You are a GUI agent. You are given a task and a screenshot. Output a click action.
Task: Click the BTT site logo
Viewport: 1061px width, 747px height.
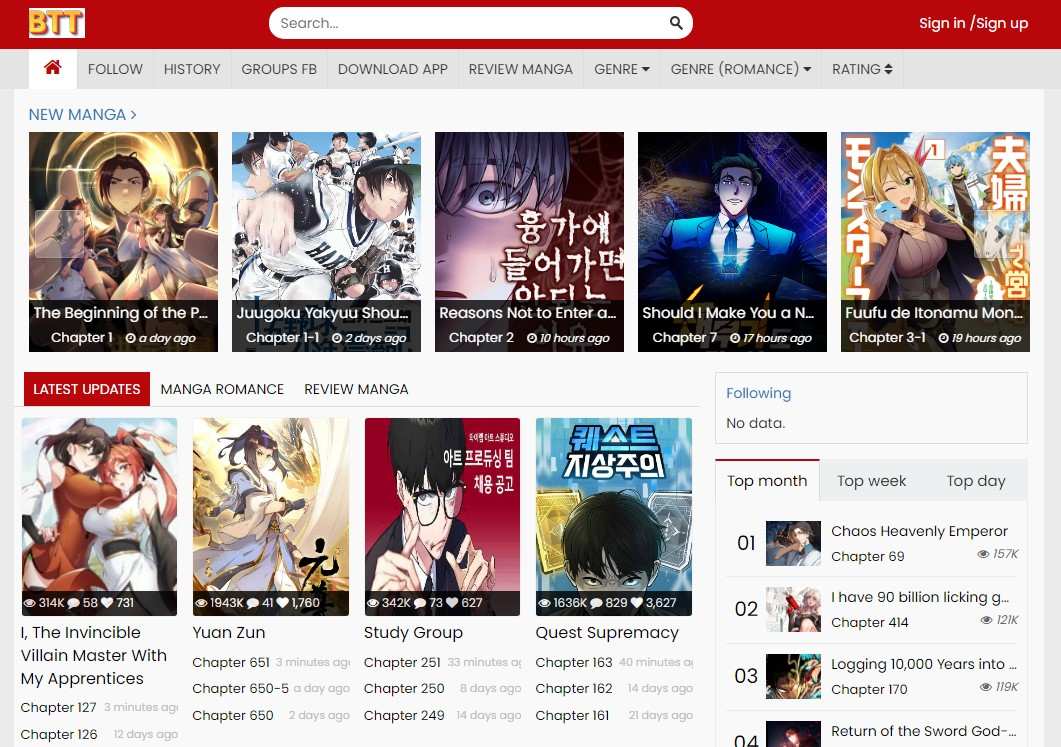pyautogui.click(x=57, y=23)
